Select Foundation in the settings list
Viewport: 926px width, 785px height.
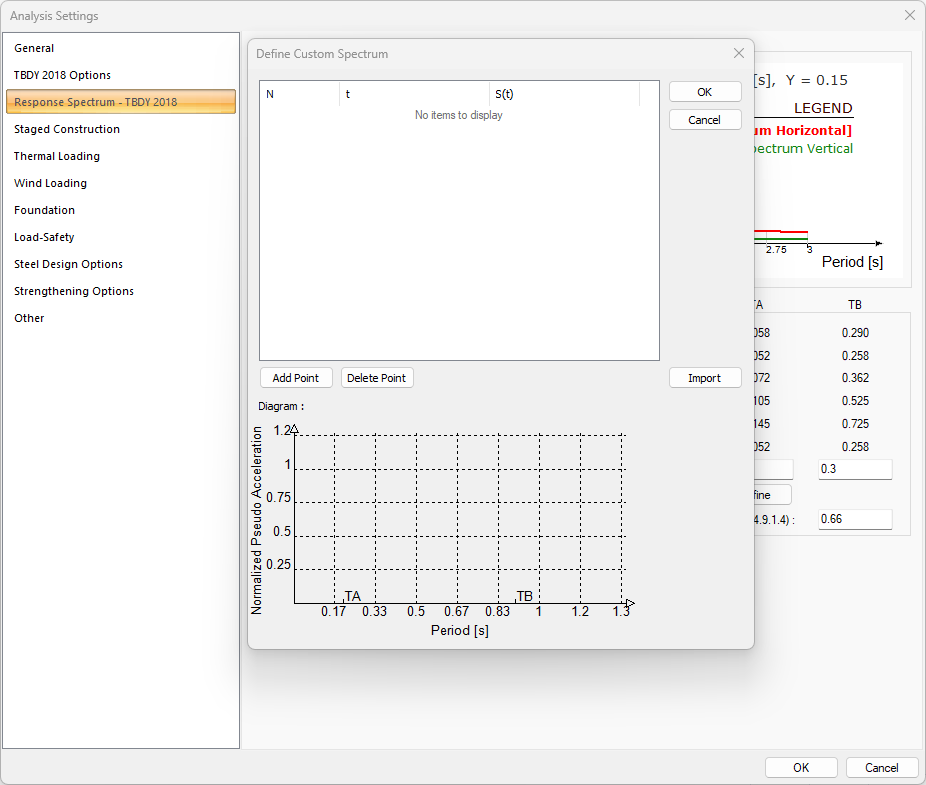pyautogui.click(x=45, y=210)
